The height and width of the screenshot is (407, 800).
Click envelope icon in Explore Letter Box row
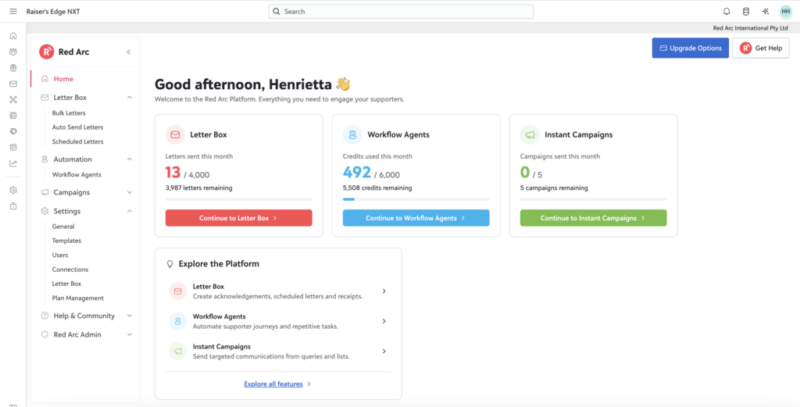[178, 291]
